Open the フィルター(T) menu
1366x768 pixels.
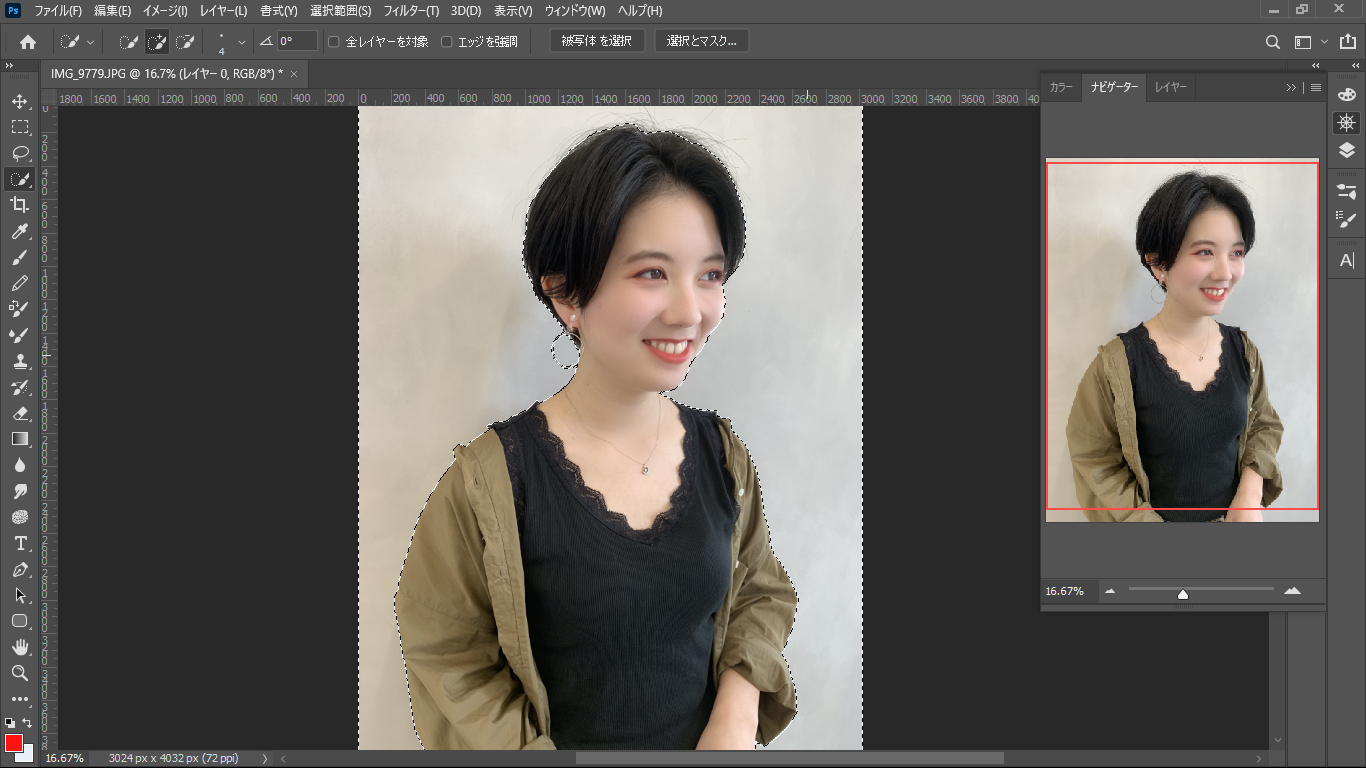point(409,11)
